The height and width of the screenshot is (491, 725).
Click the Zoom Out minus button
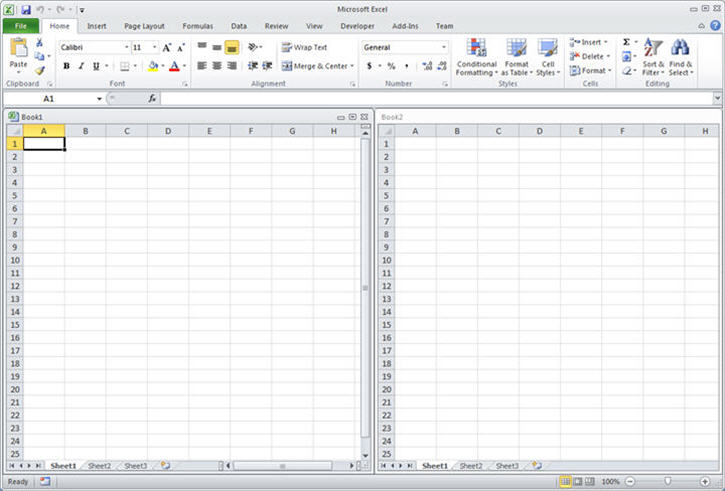coord(629,481)
